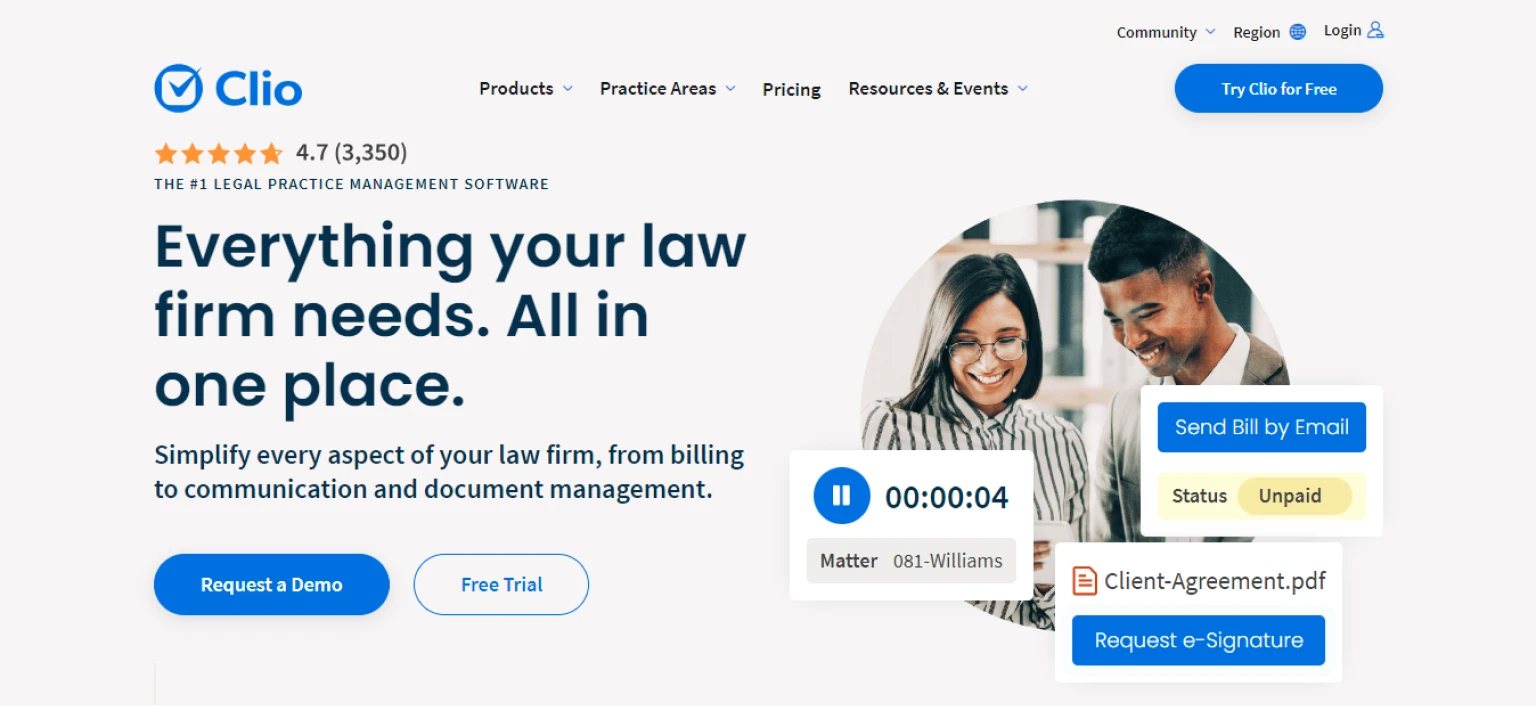Click the Request a Demo button

(271, 585)
